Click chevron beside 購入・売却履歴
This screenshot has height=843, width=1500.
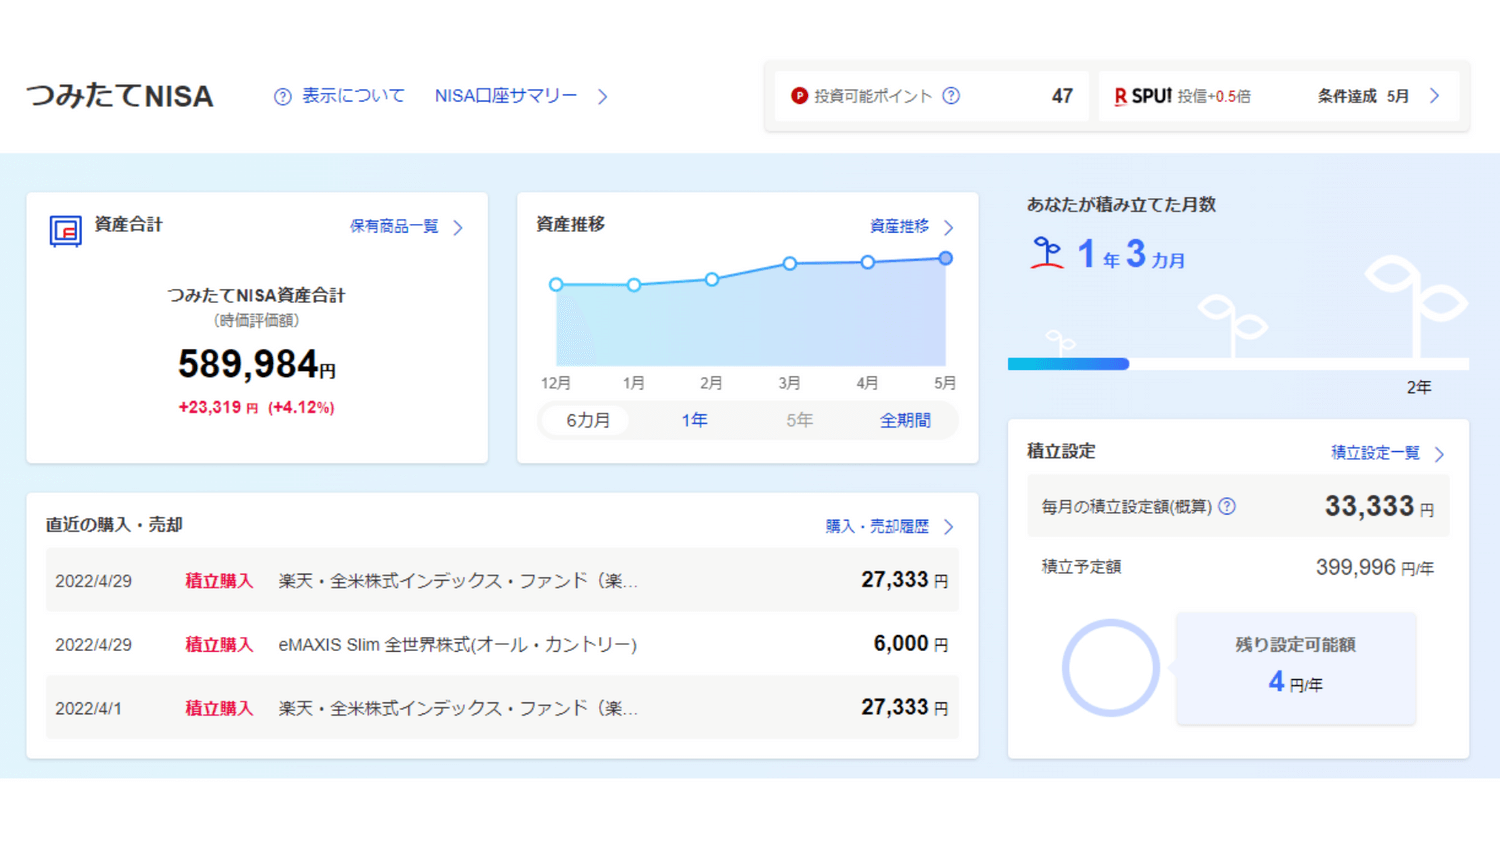click(x=948, y=527)
